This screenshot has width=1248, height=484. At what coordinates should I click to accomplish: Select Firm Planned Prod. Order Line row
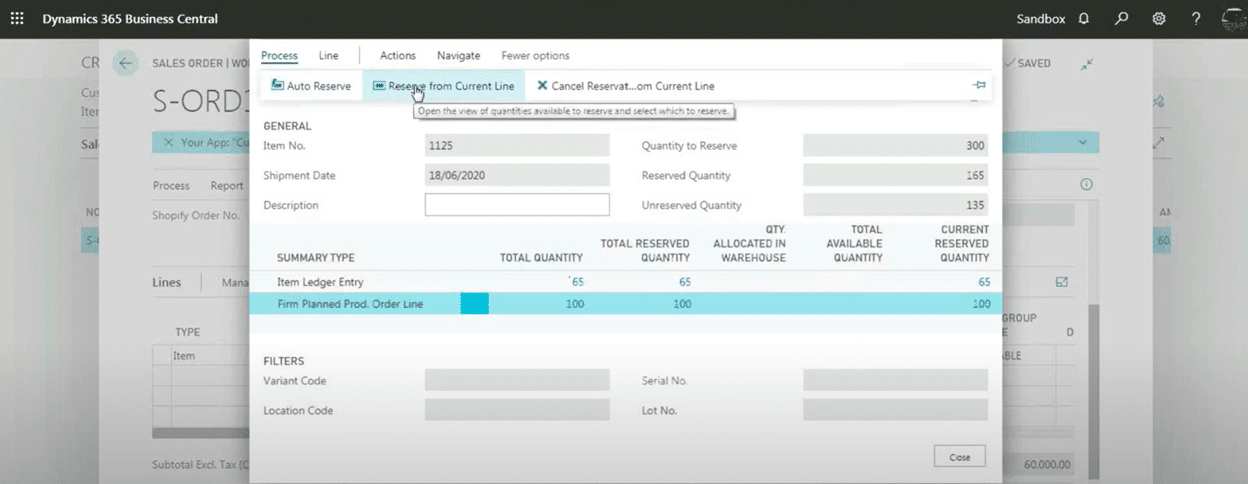click(624, 303)
